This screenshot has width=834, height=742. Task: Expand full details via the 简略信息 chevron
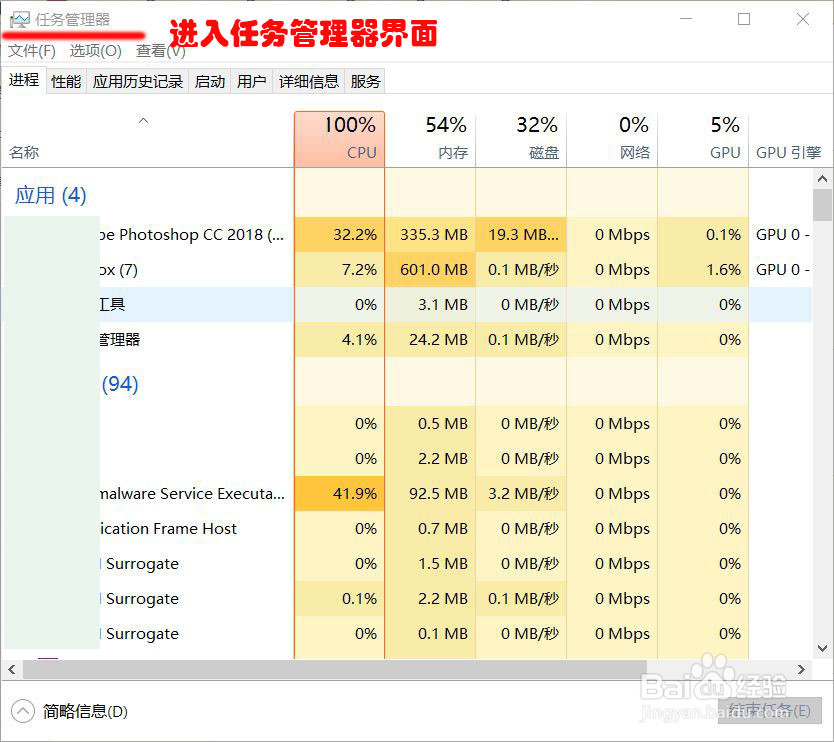pos(22,712)
